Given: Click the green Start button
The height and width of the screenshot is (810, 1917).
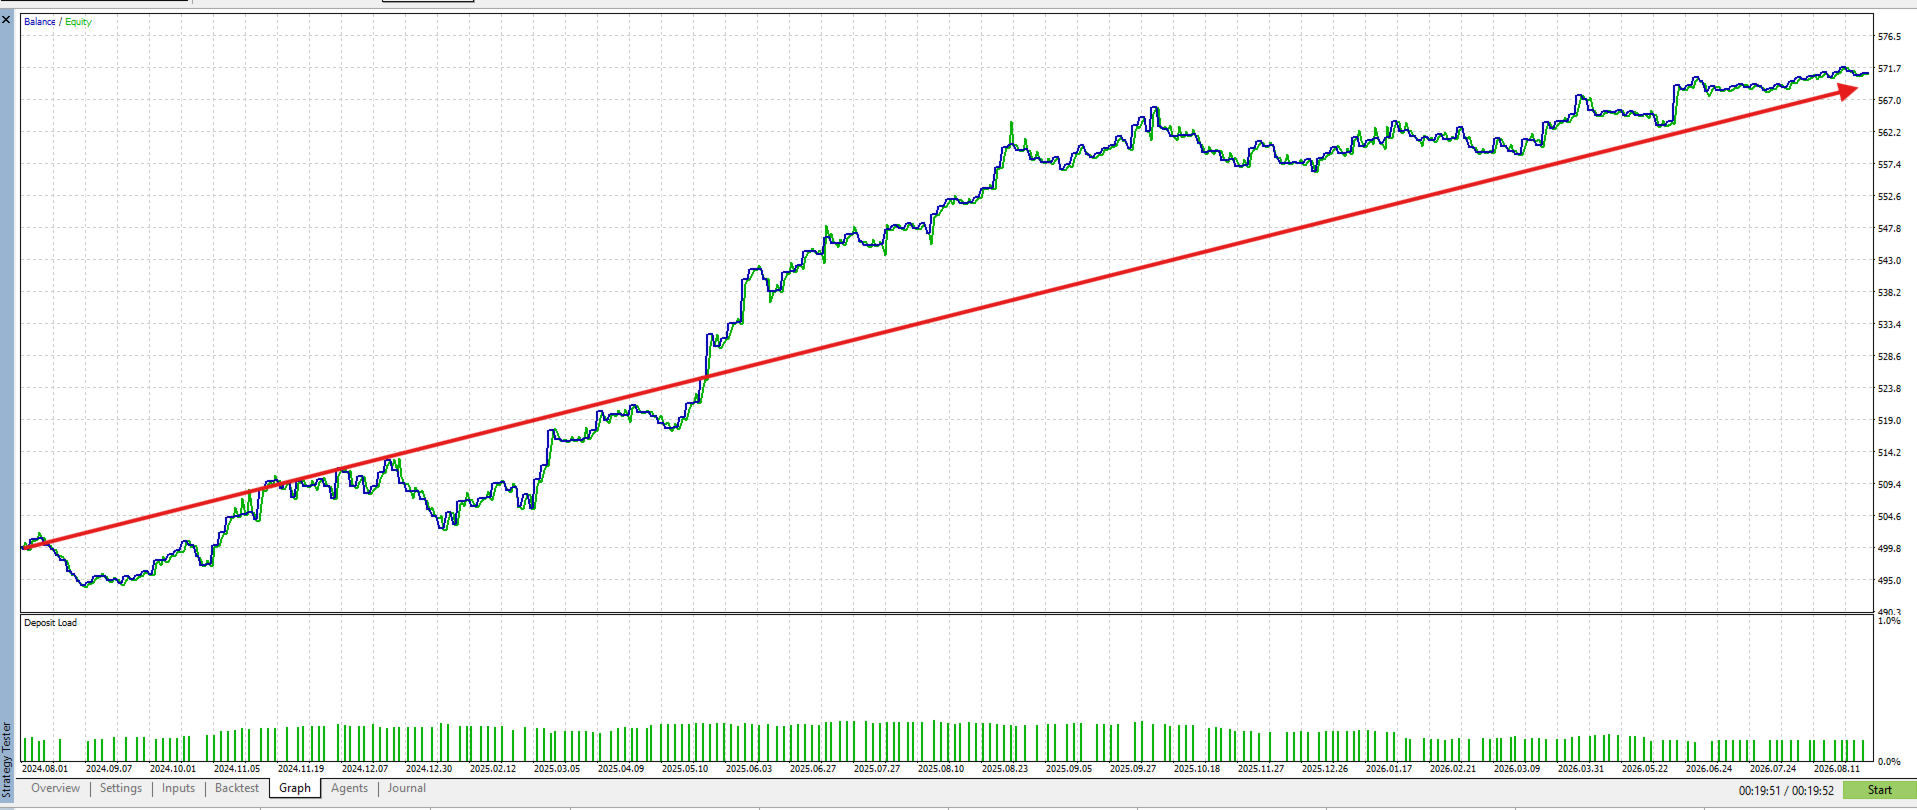Looking at the screenshot, I should (x=1879, y=790).
